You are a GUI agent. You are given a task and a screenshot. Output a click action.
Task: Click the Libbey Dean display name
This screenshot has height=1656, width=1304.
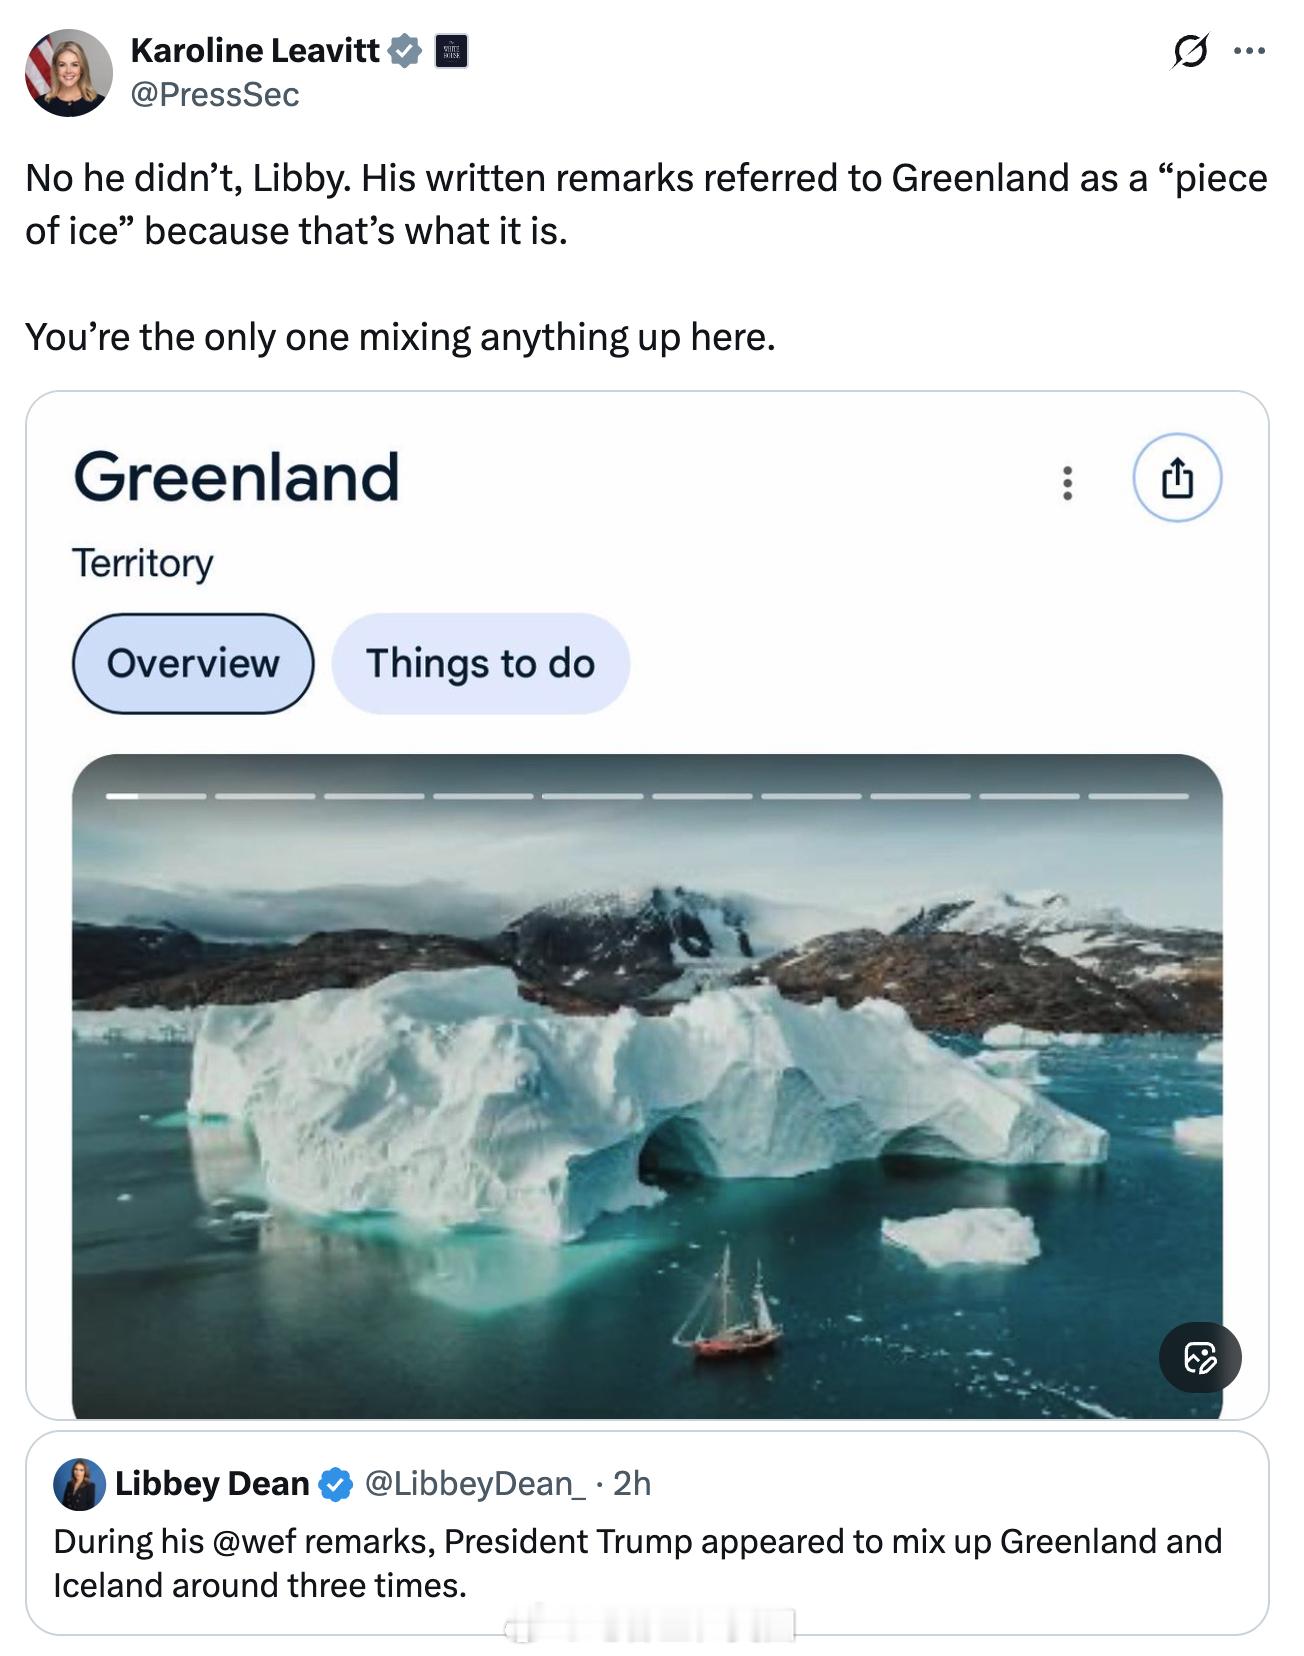[212, 1483]
